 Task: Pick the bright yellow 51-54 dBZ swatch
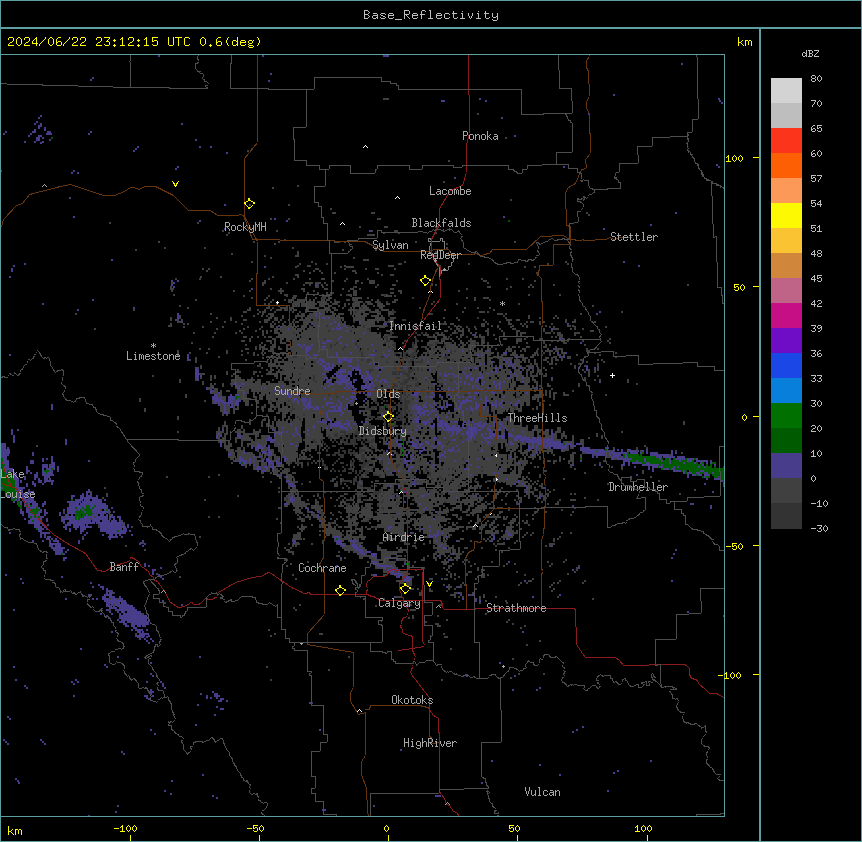(x=786, y=215)
